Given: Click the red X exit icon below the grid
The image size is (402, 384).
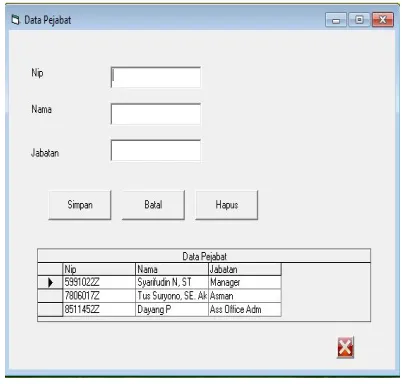Looking at the screenshot, I should (x=345, y=348).
